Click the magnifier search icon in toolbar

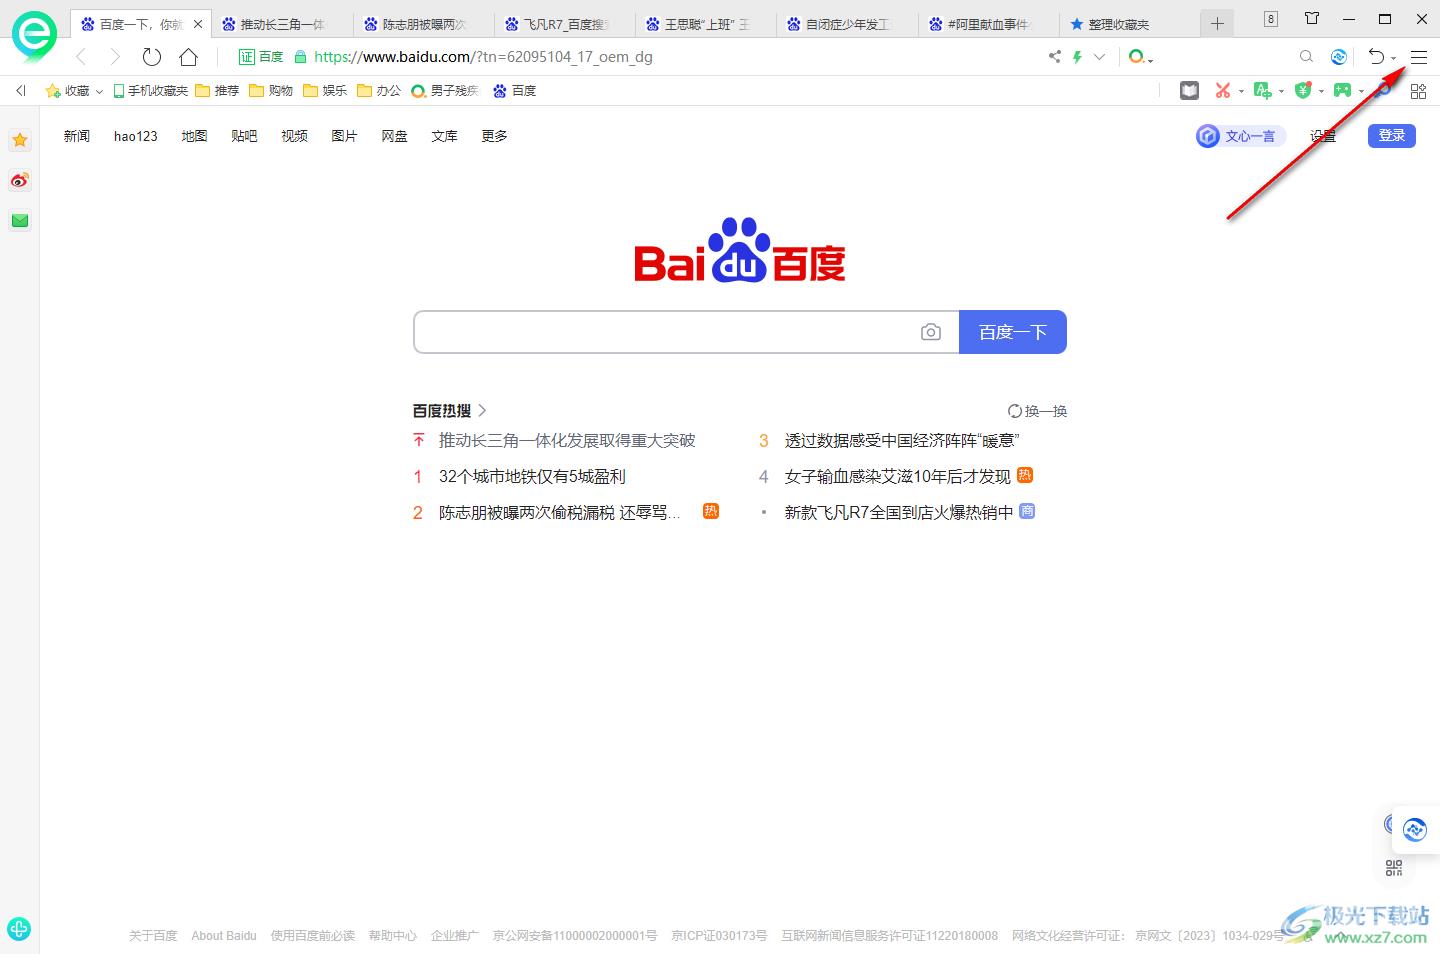1306,57
